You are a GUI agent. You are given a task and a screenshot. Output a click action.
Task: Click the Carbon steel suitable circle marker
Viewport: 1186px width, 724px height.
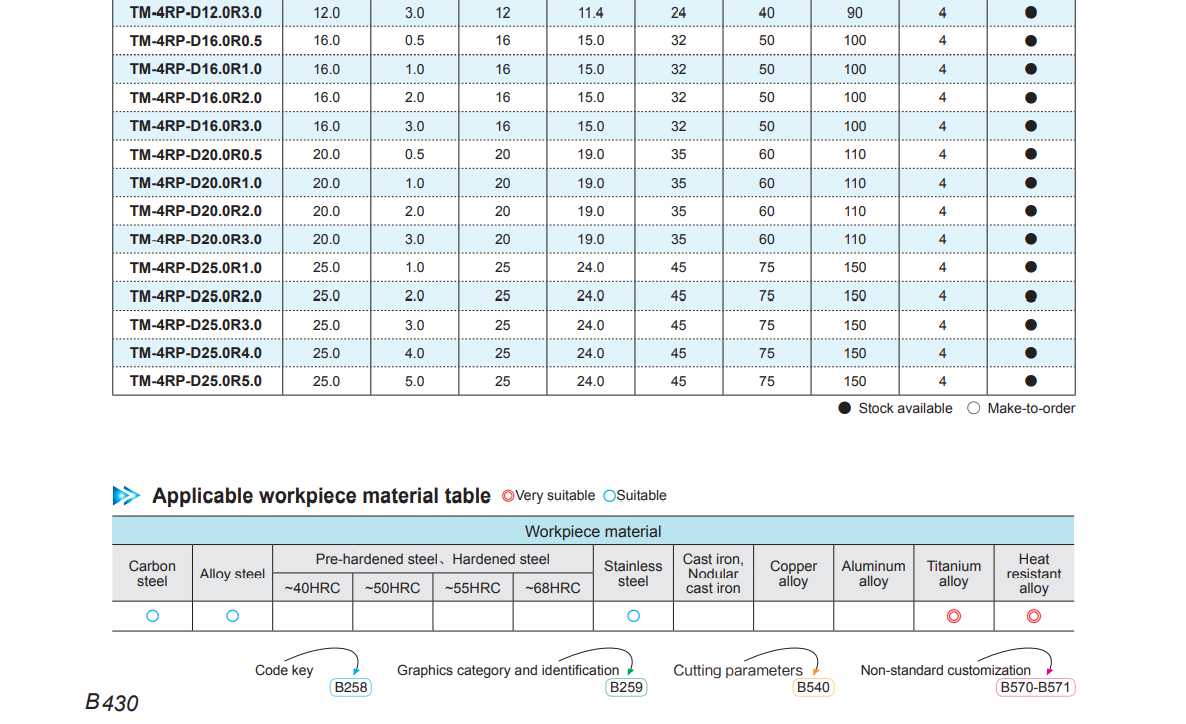(x=152, y=616)
